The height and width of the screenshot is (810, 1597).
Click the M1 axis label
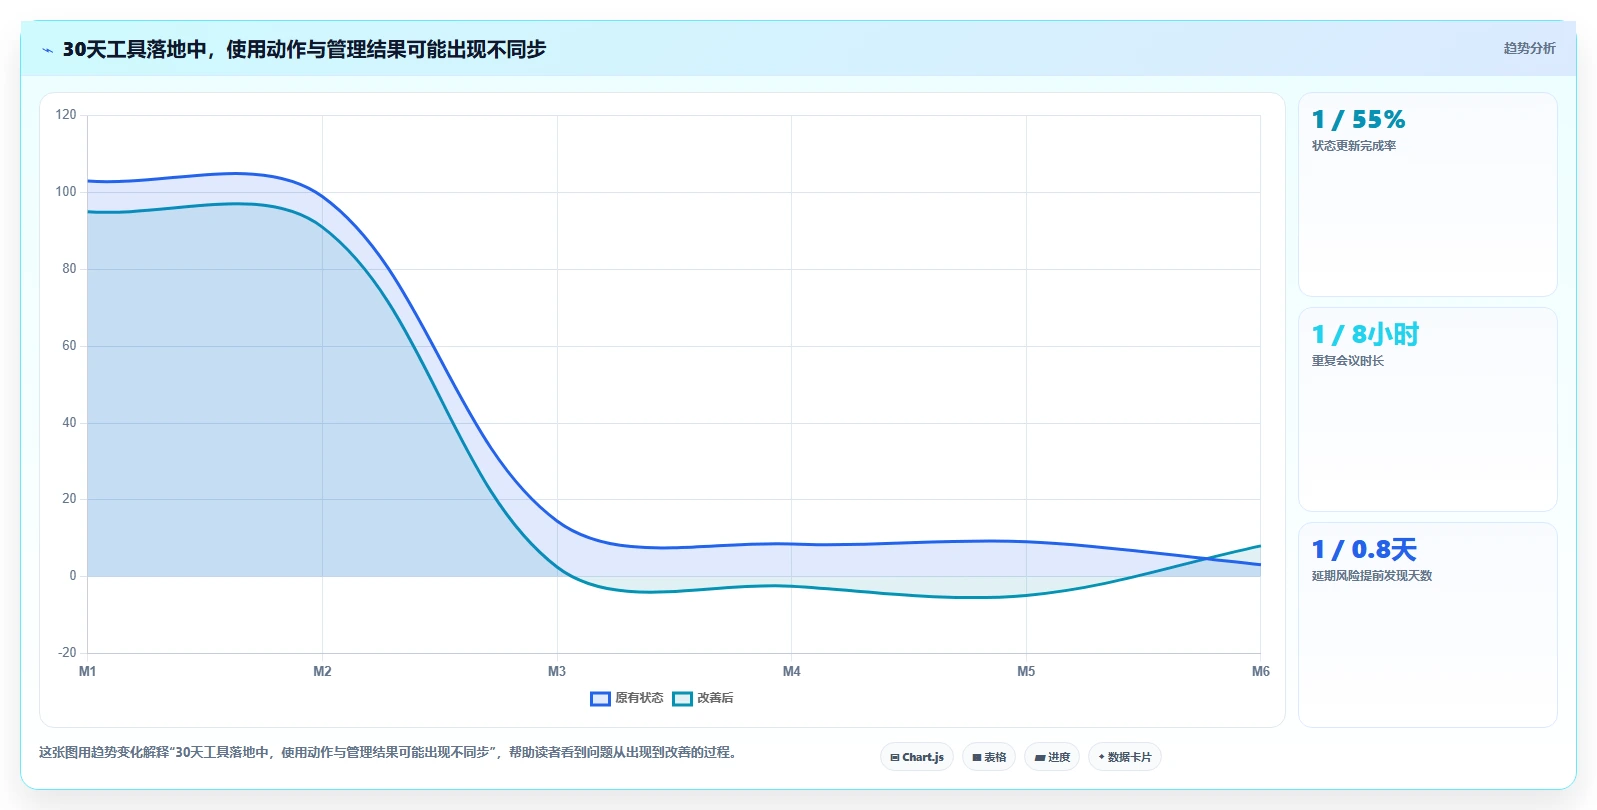[88, 671]
